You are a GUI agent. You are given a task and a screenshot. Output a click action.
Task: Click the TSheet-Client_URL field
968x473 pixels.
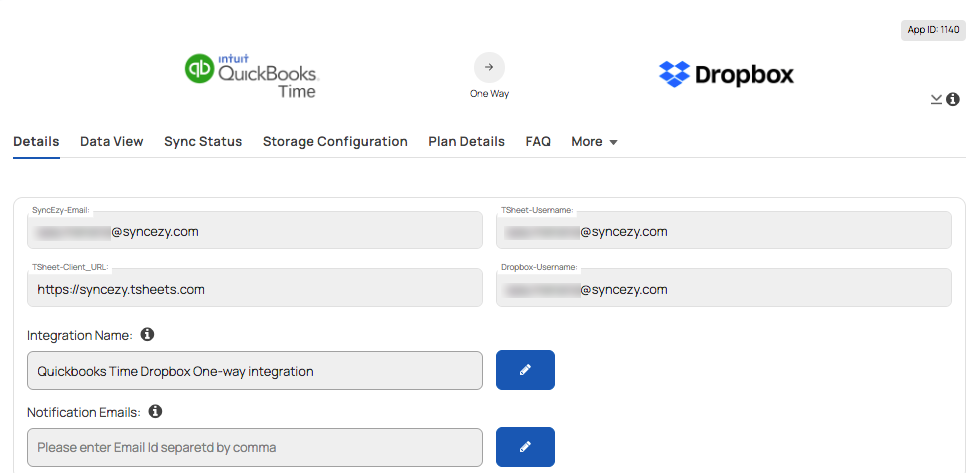pos(255,288)
